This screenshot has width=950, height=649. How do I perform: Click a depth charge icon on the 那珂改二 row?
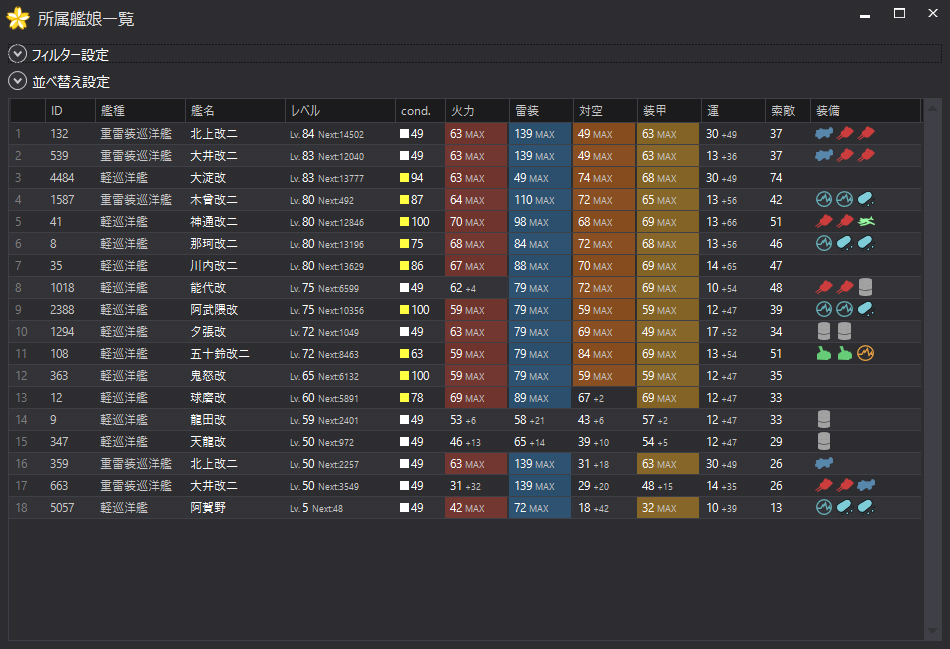coord(843,242)
